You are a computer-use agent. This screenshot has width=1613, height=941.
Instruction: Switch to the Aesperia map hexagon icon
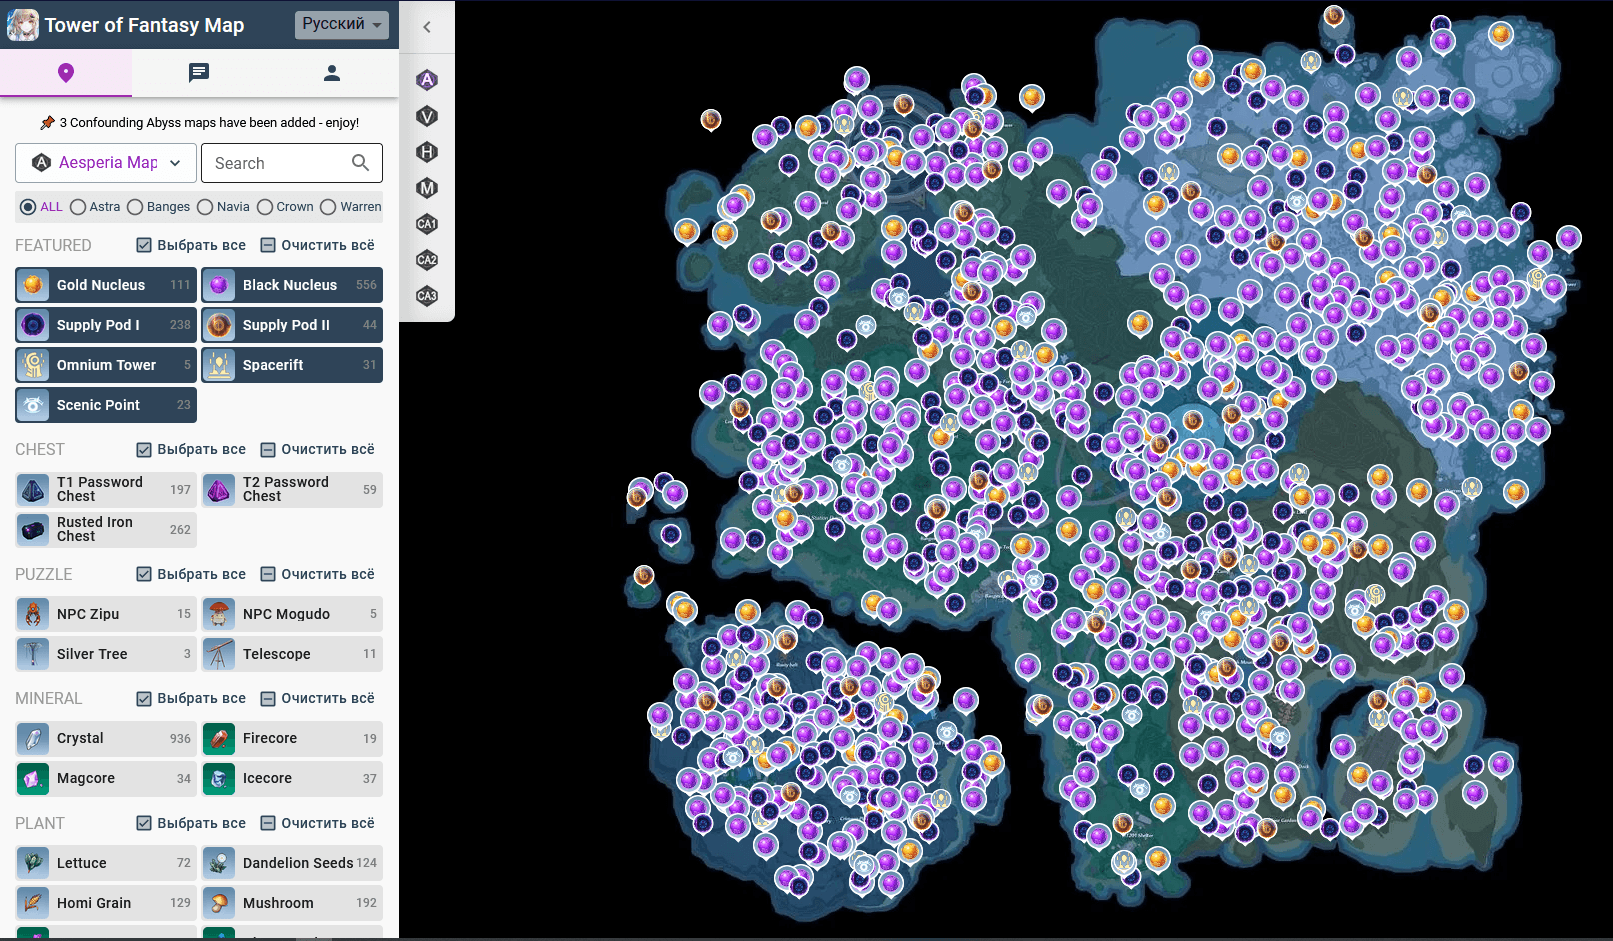427,80
